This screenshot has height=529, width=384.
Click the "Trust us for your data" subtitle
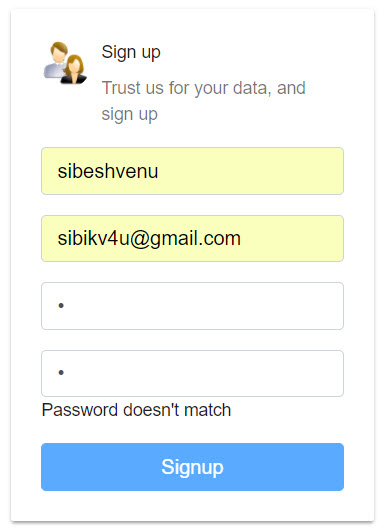[x=203, y=101]
